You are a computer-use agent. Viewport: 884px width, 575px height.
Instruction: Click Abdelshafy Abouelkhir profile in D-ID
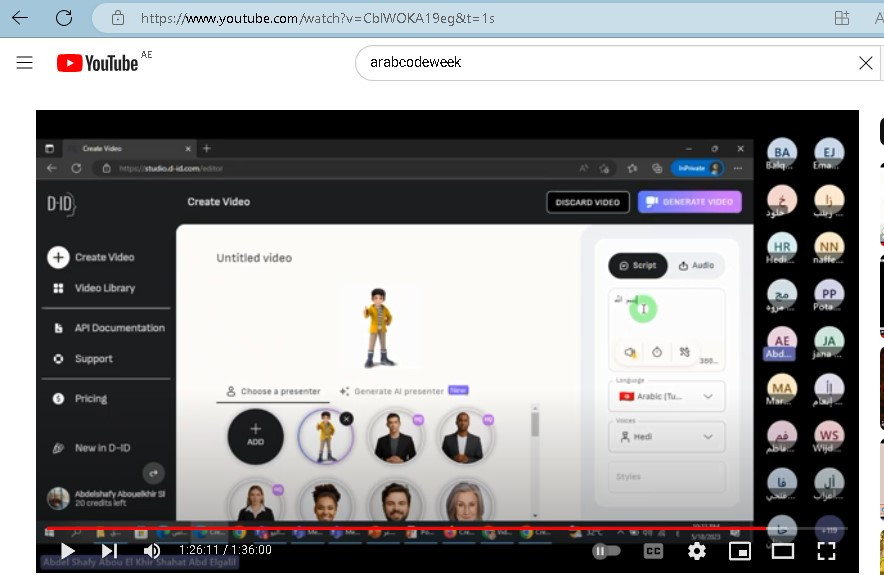pyautogui.click(x=107, y=498)
